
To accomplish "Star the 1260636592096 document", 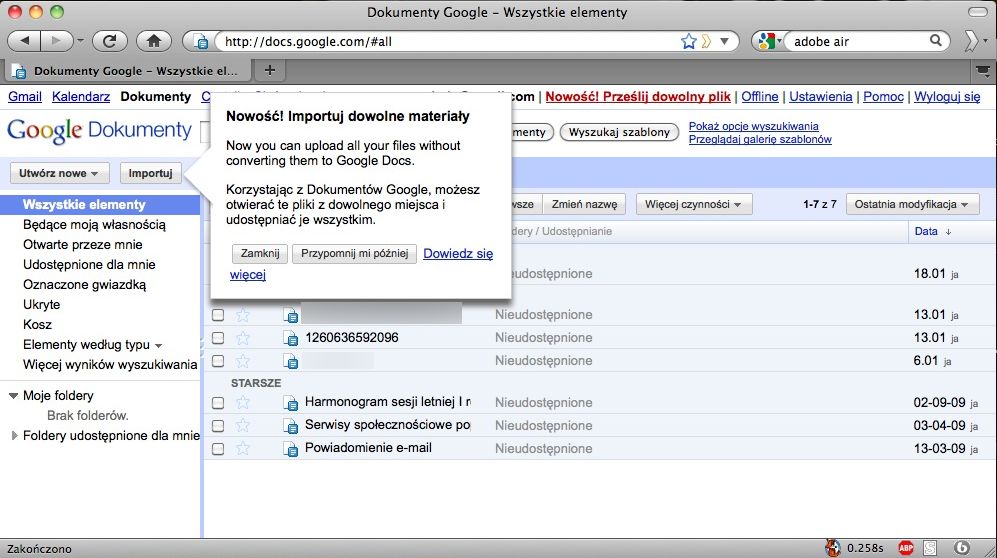I will 243,337.
